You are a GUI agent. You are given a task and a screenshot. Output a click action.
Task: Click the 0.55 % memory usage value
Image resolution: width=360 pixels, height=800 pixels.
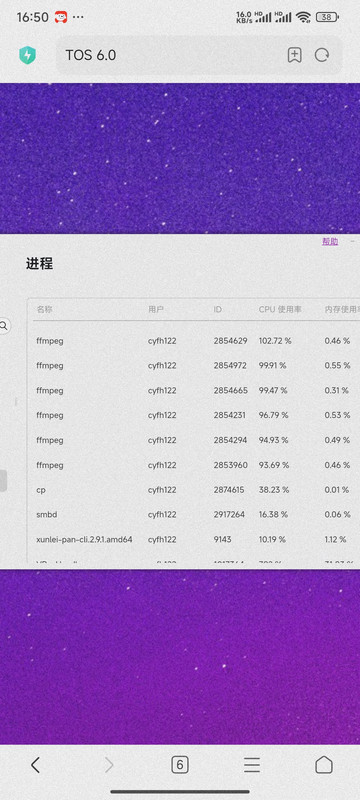tap(338, 366)
